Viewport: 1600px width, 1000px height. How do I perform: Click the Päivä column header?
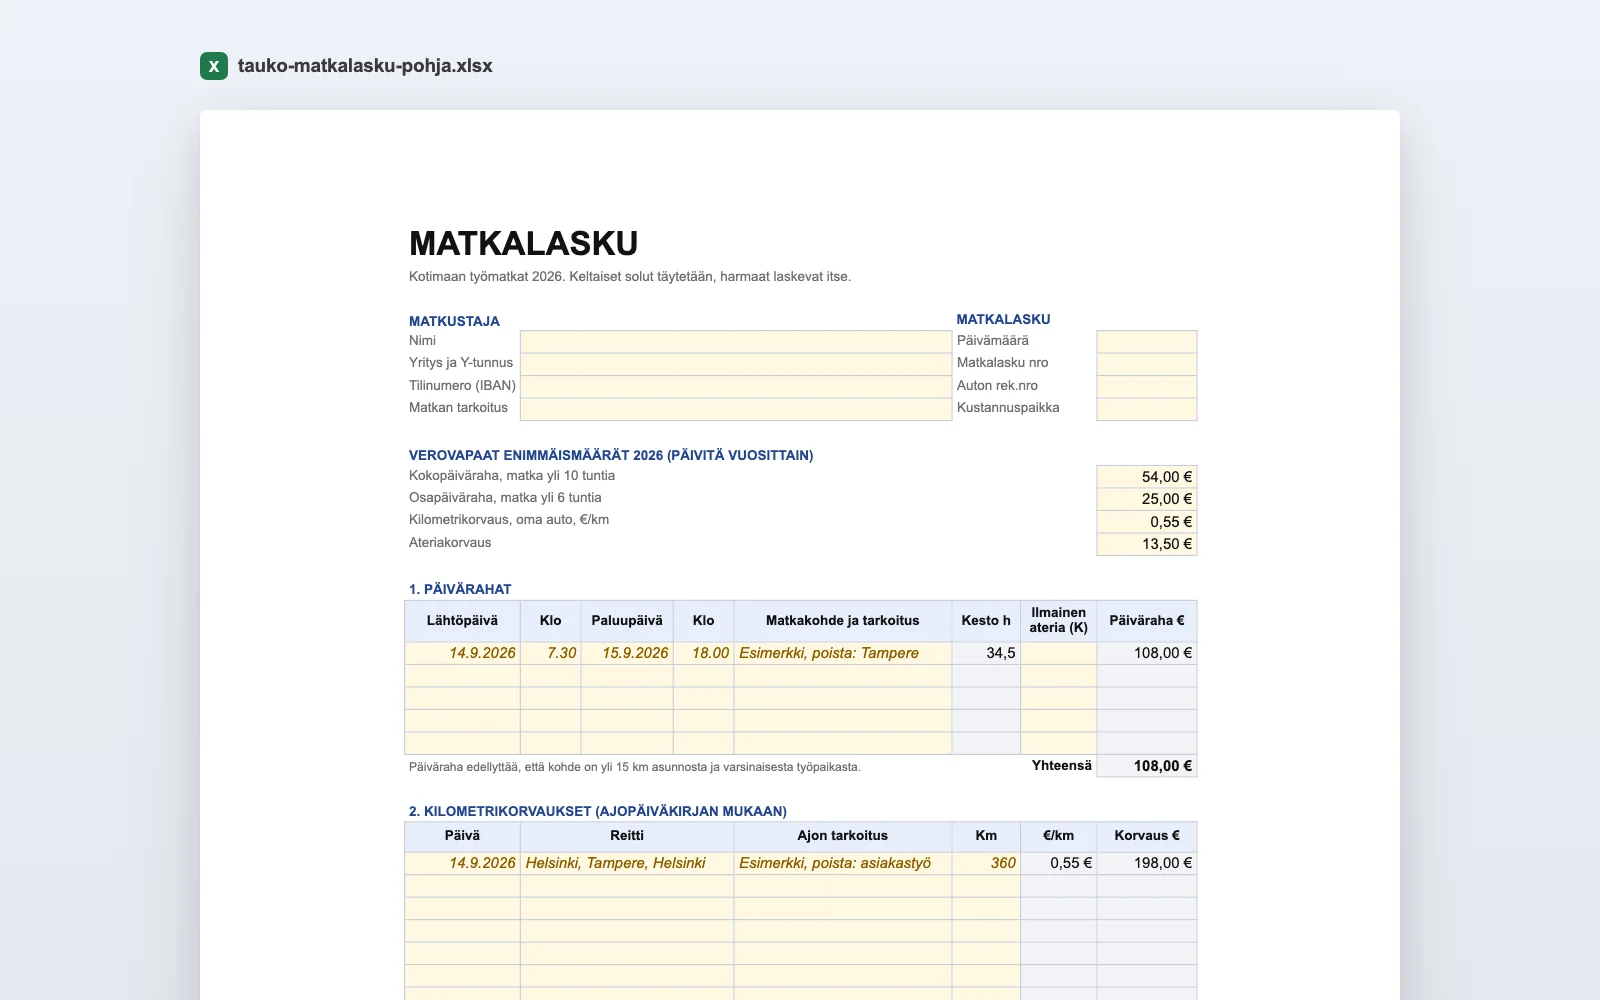462,836
